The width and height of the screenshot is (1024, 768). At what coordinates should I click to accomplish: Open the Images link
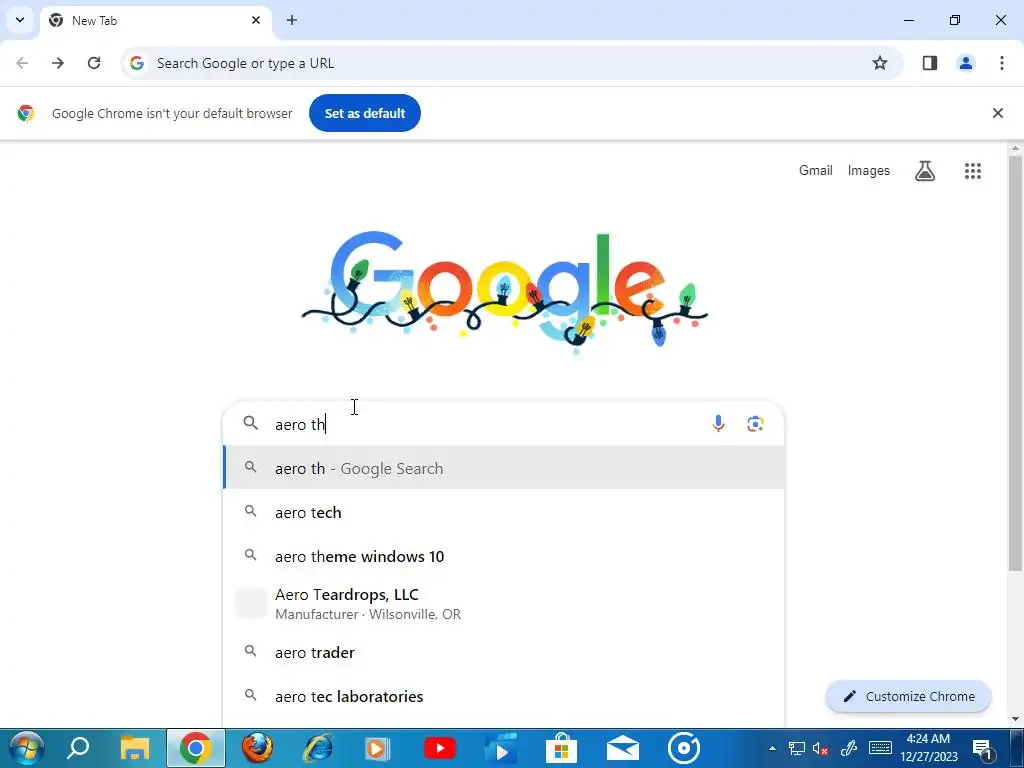tap(868, 170)
